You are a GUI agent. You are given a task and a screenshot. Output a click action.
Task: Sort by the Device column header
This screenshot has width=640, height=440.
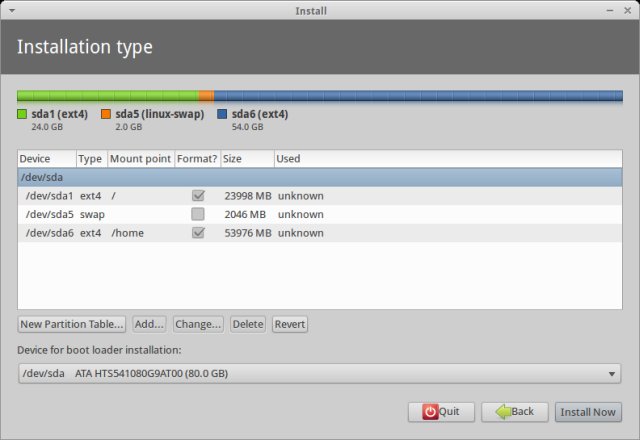point(47,159)
